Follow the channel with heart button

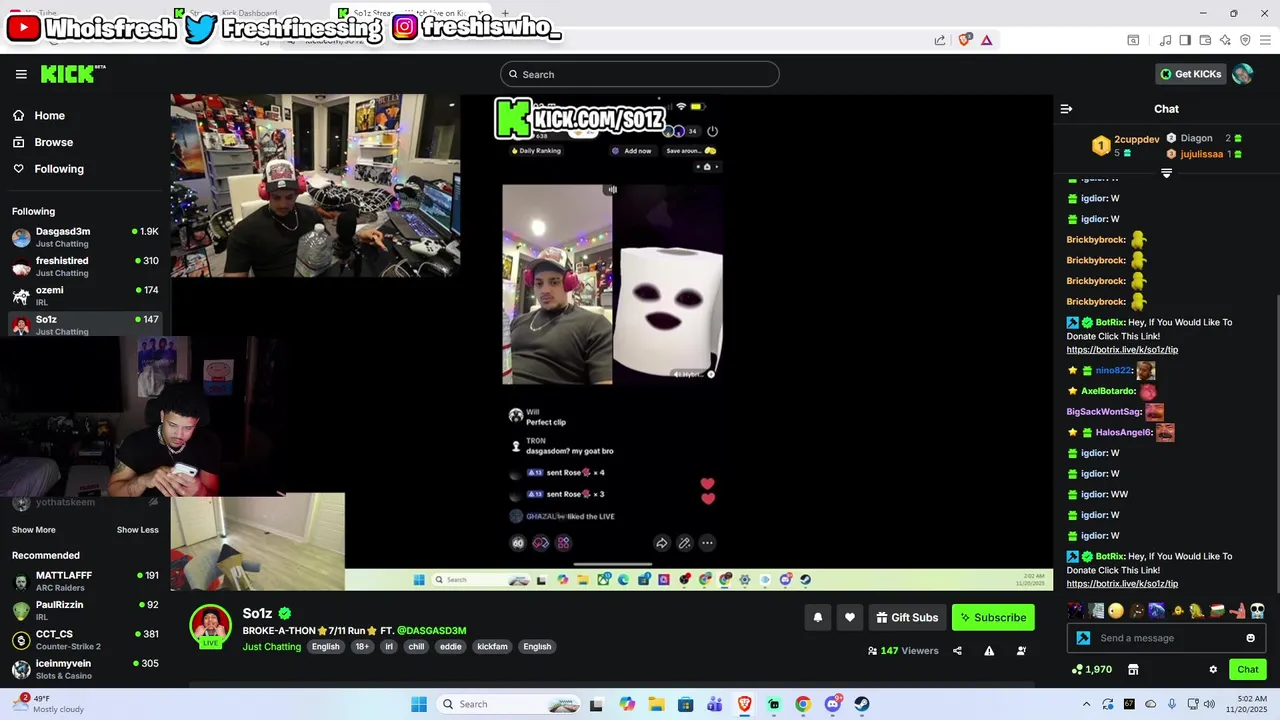click(x=850, y=618)
